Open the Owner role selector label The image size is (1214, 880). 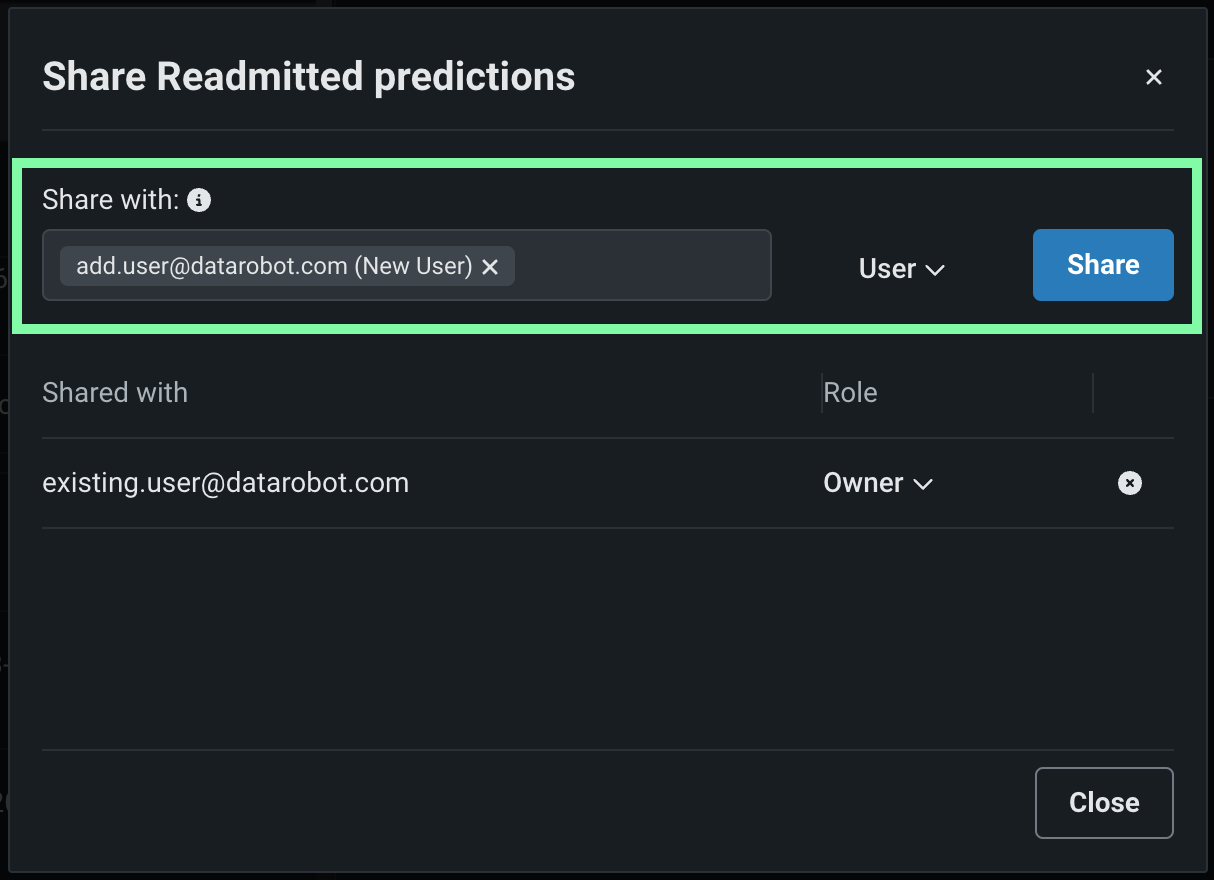pyautogui.click(x=863, y=483)
